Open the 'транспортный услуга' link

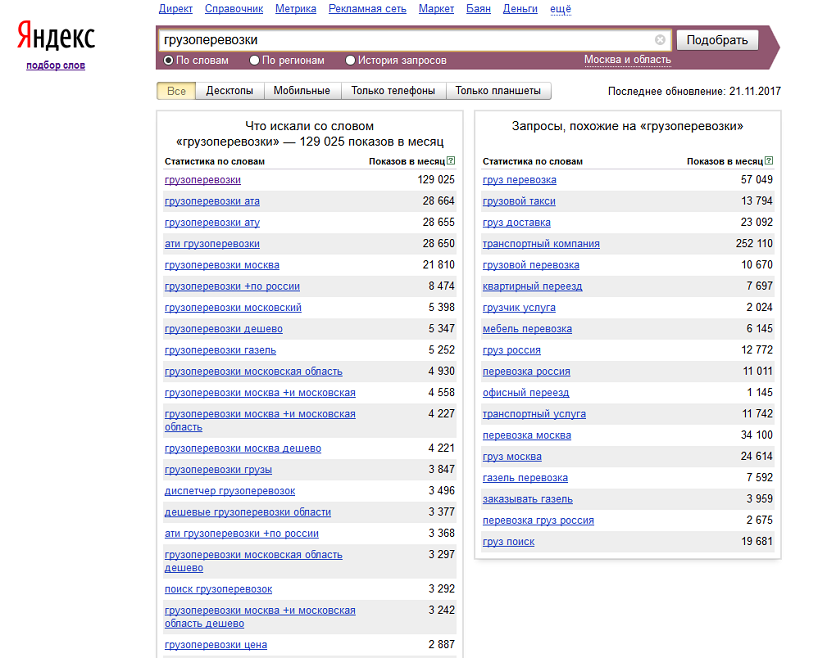pyautogui.click(x=534, y=414)
